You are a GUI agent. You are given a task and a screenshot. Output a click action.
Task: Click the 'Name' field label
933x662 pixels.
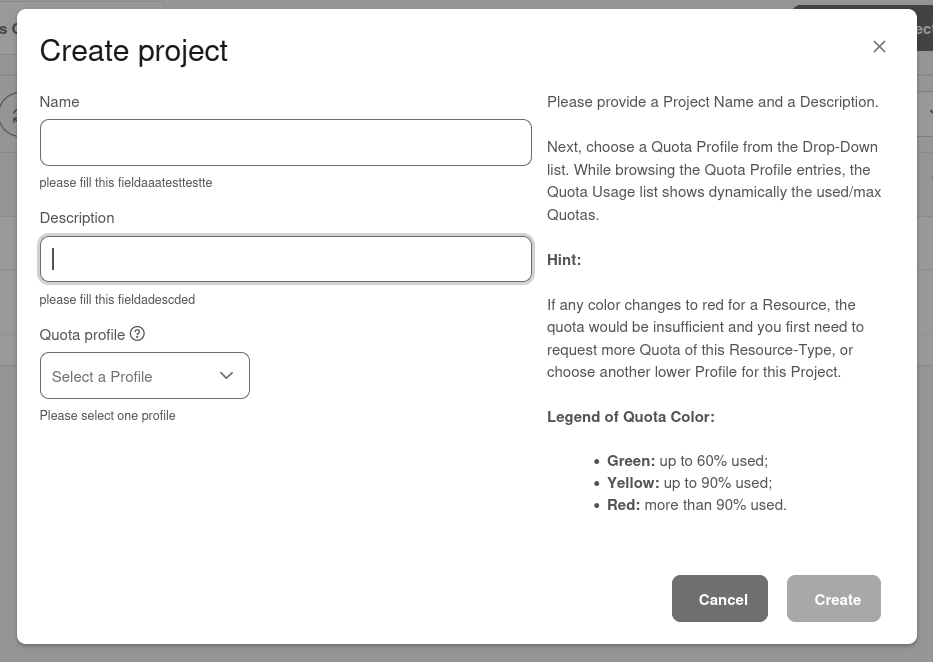pos(59,102)
